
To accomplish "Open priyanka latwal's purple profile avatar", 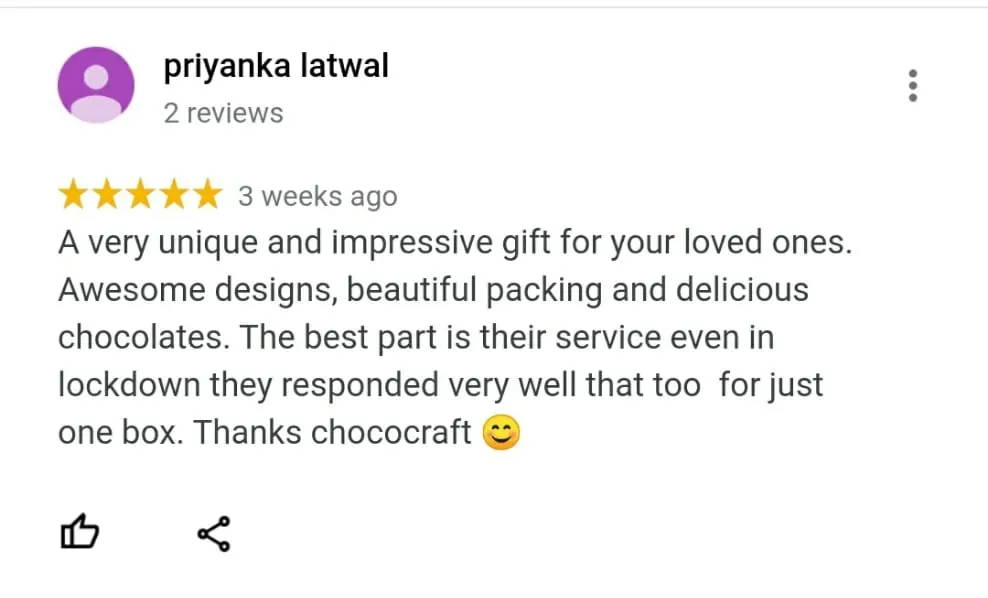I will coord(96,85).
